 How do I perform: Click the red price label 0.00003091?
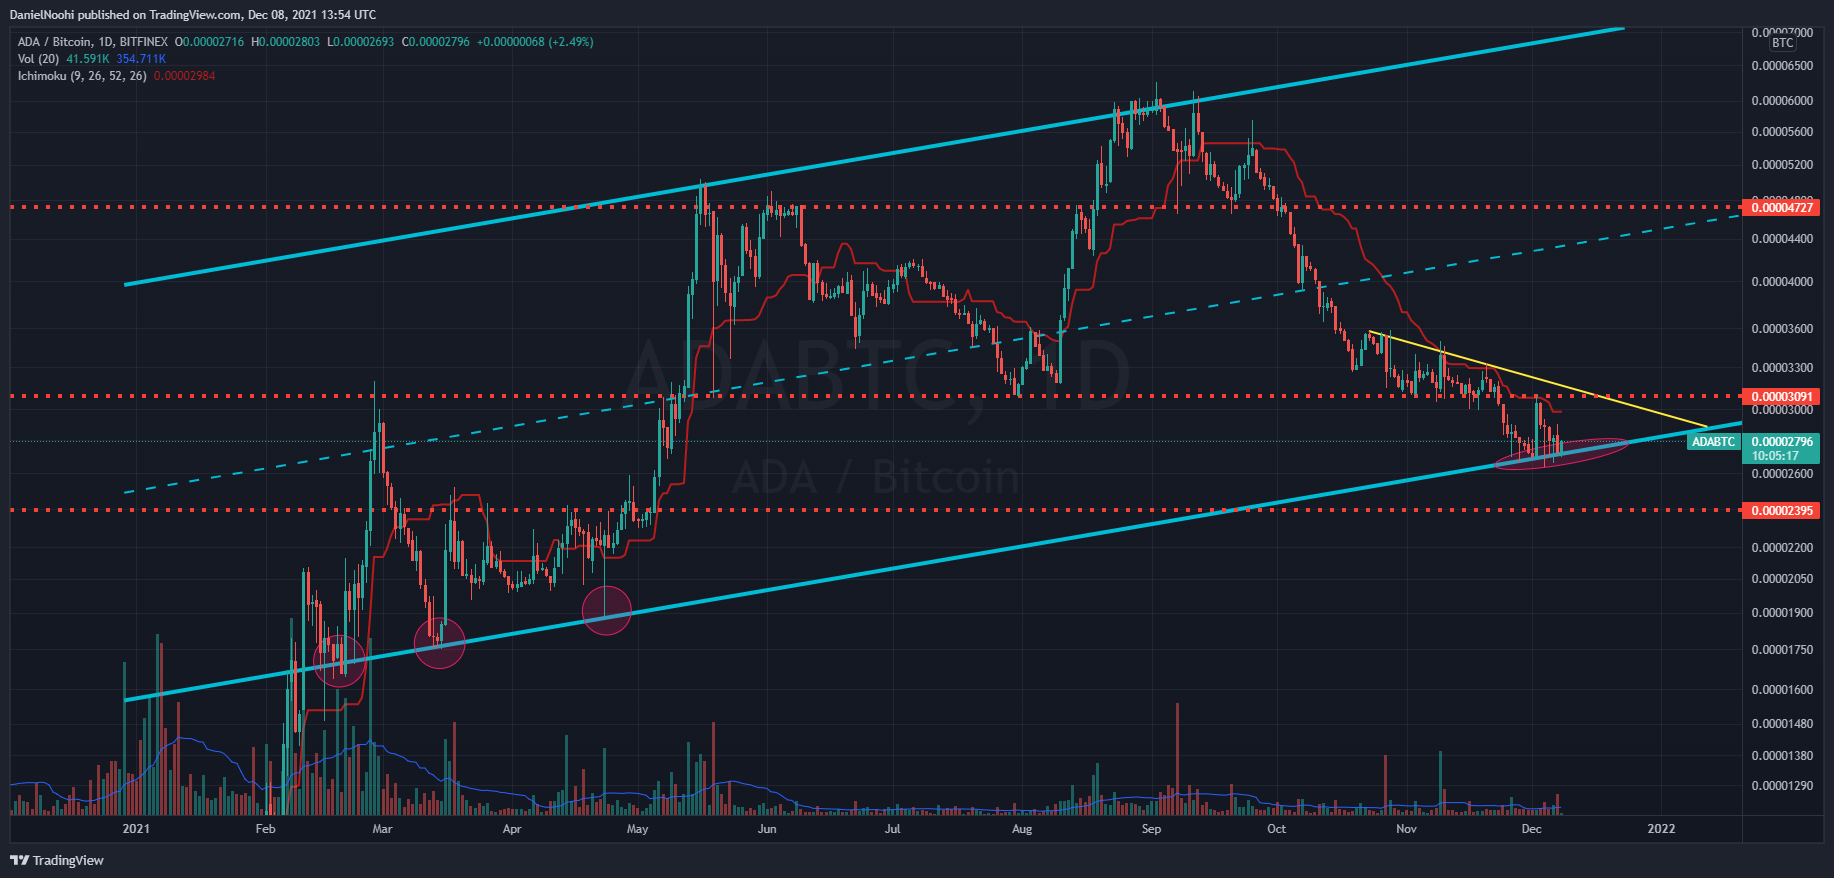pos(1781,397)
